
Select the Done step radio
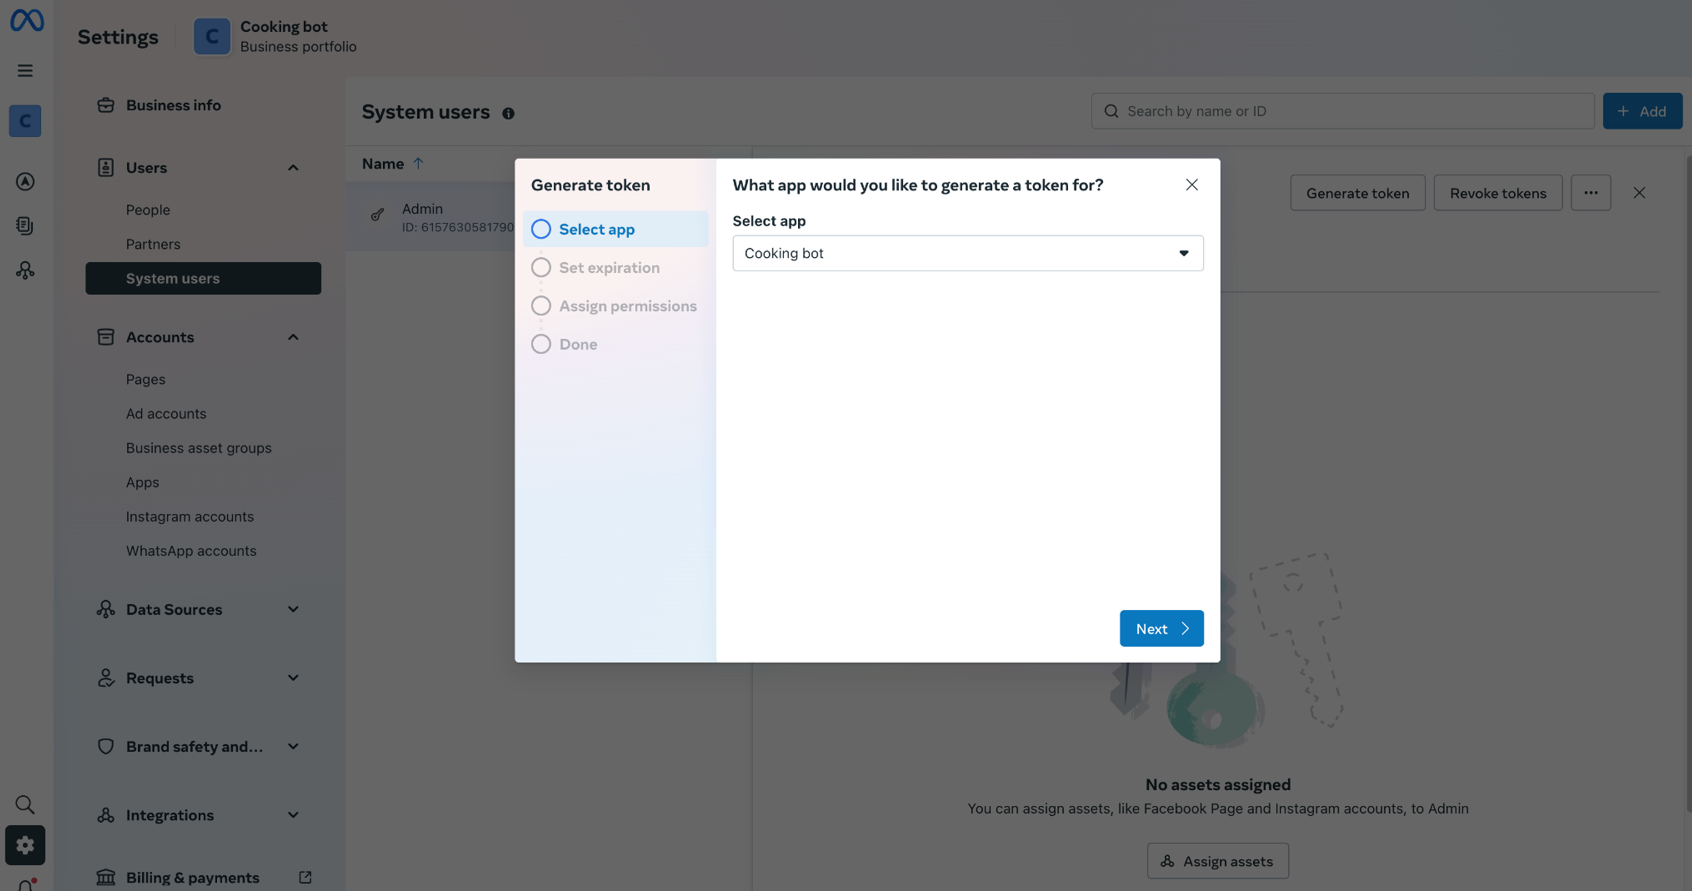coord(541,344)
